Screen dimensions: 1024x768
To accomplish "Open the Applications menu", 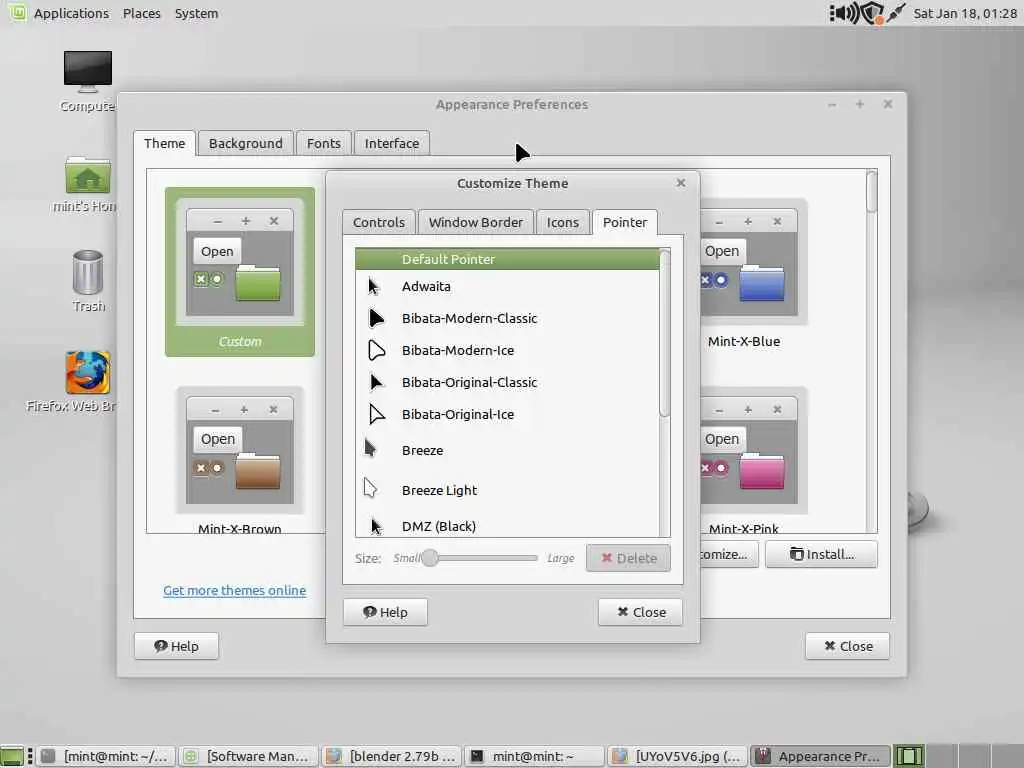I will click(71, 13).
